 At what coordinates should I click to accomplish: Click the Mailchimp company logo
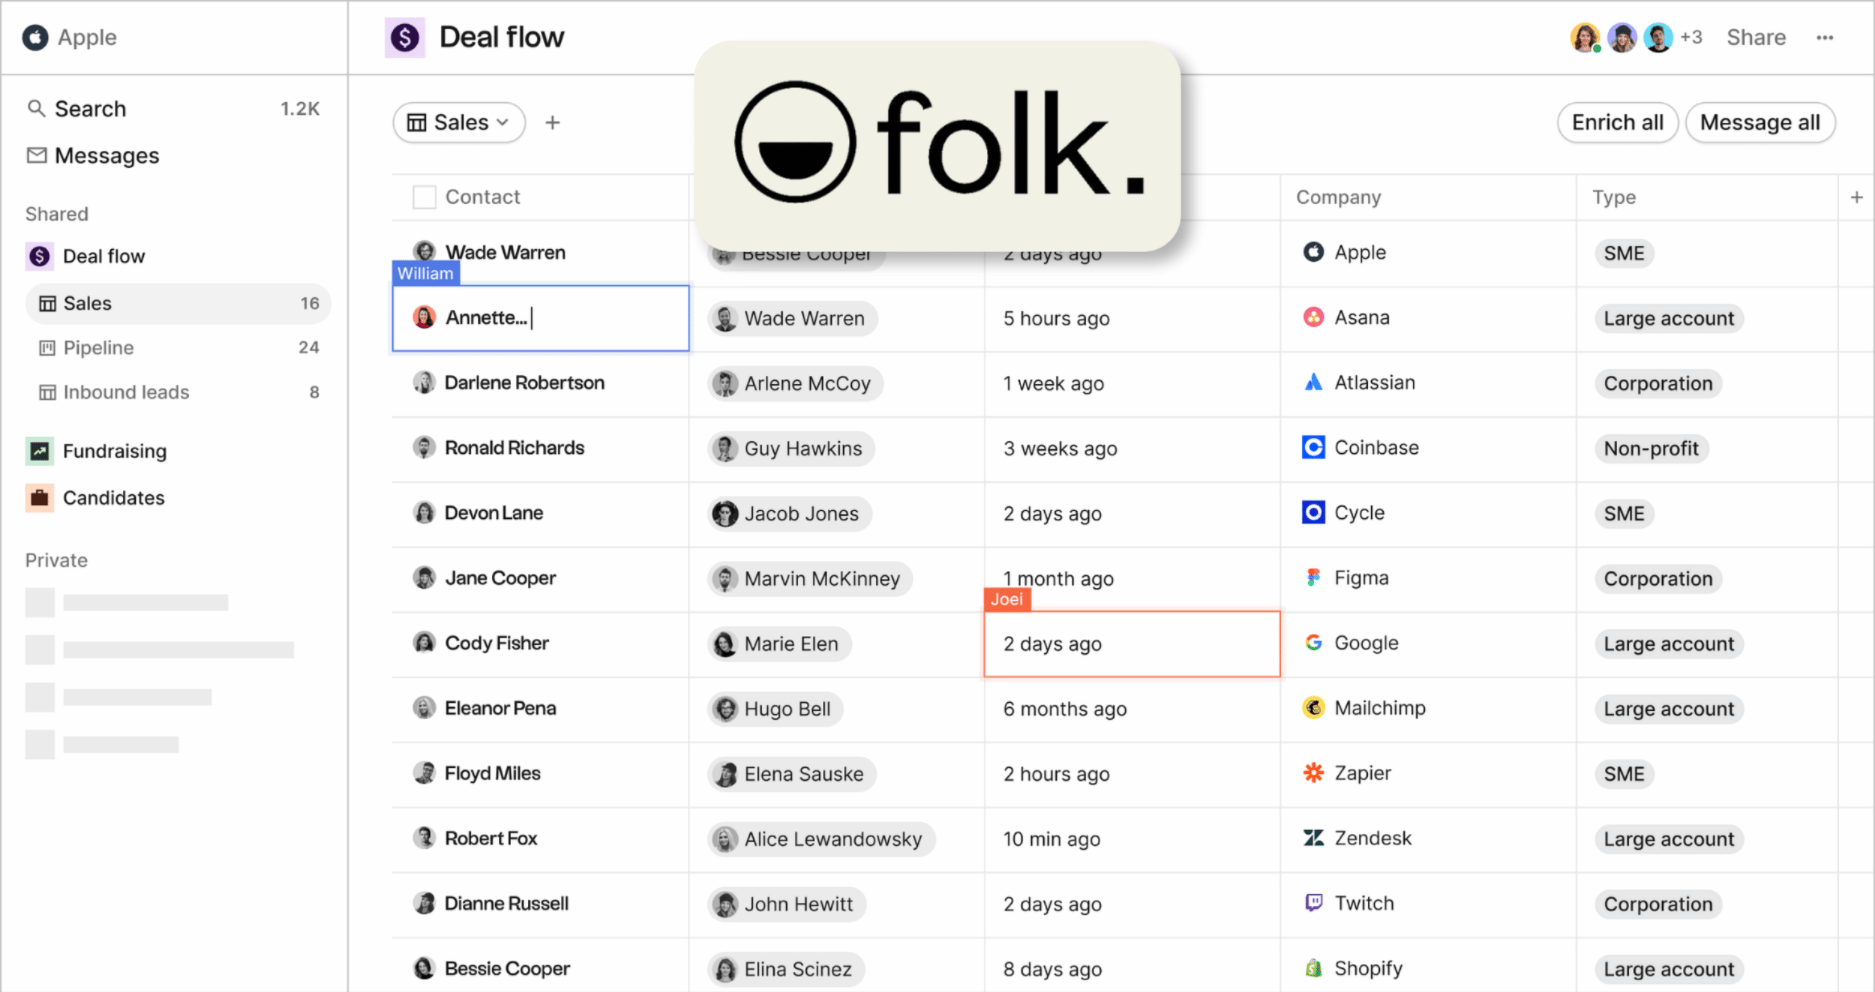point(1313,708)
